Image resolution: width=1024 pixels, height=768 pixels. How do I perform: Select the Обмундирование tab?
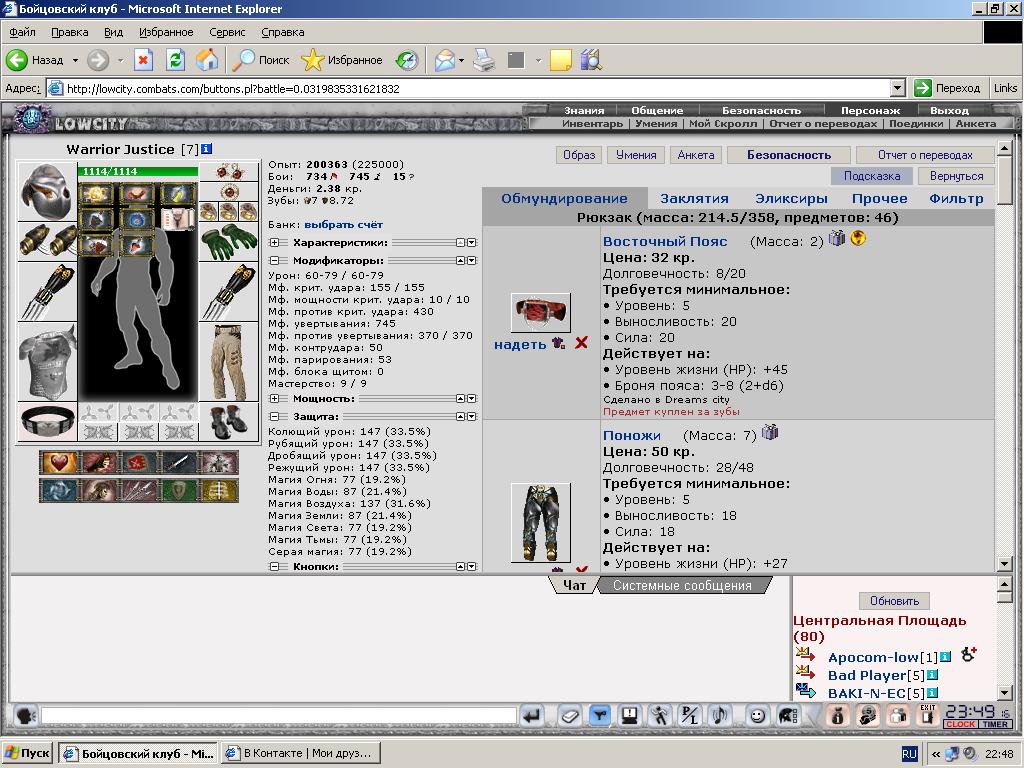tap(564, 199)
